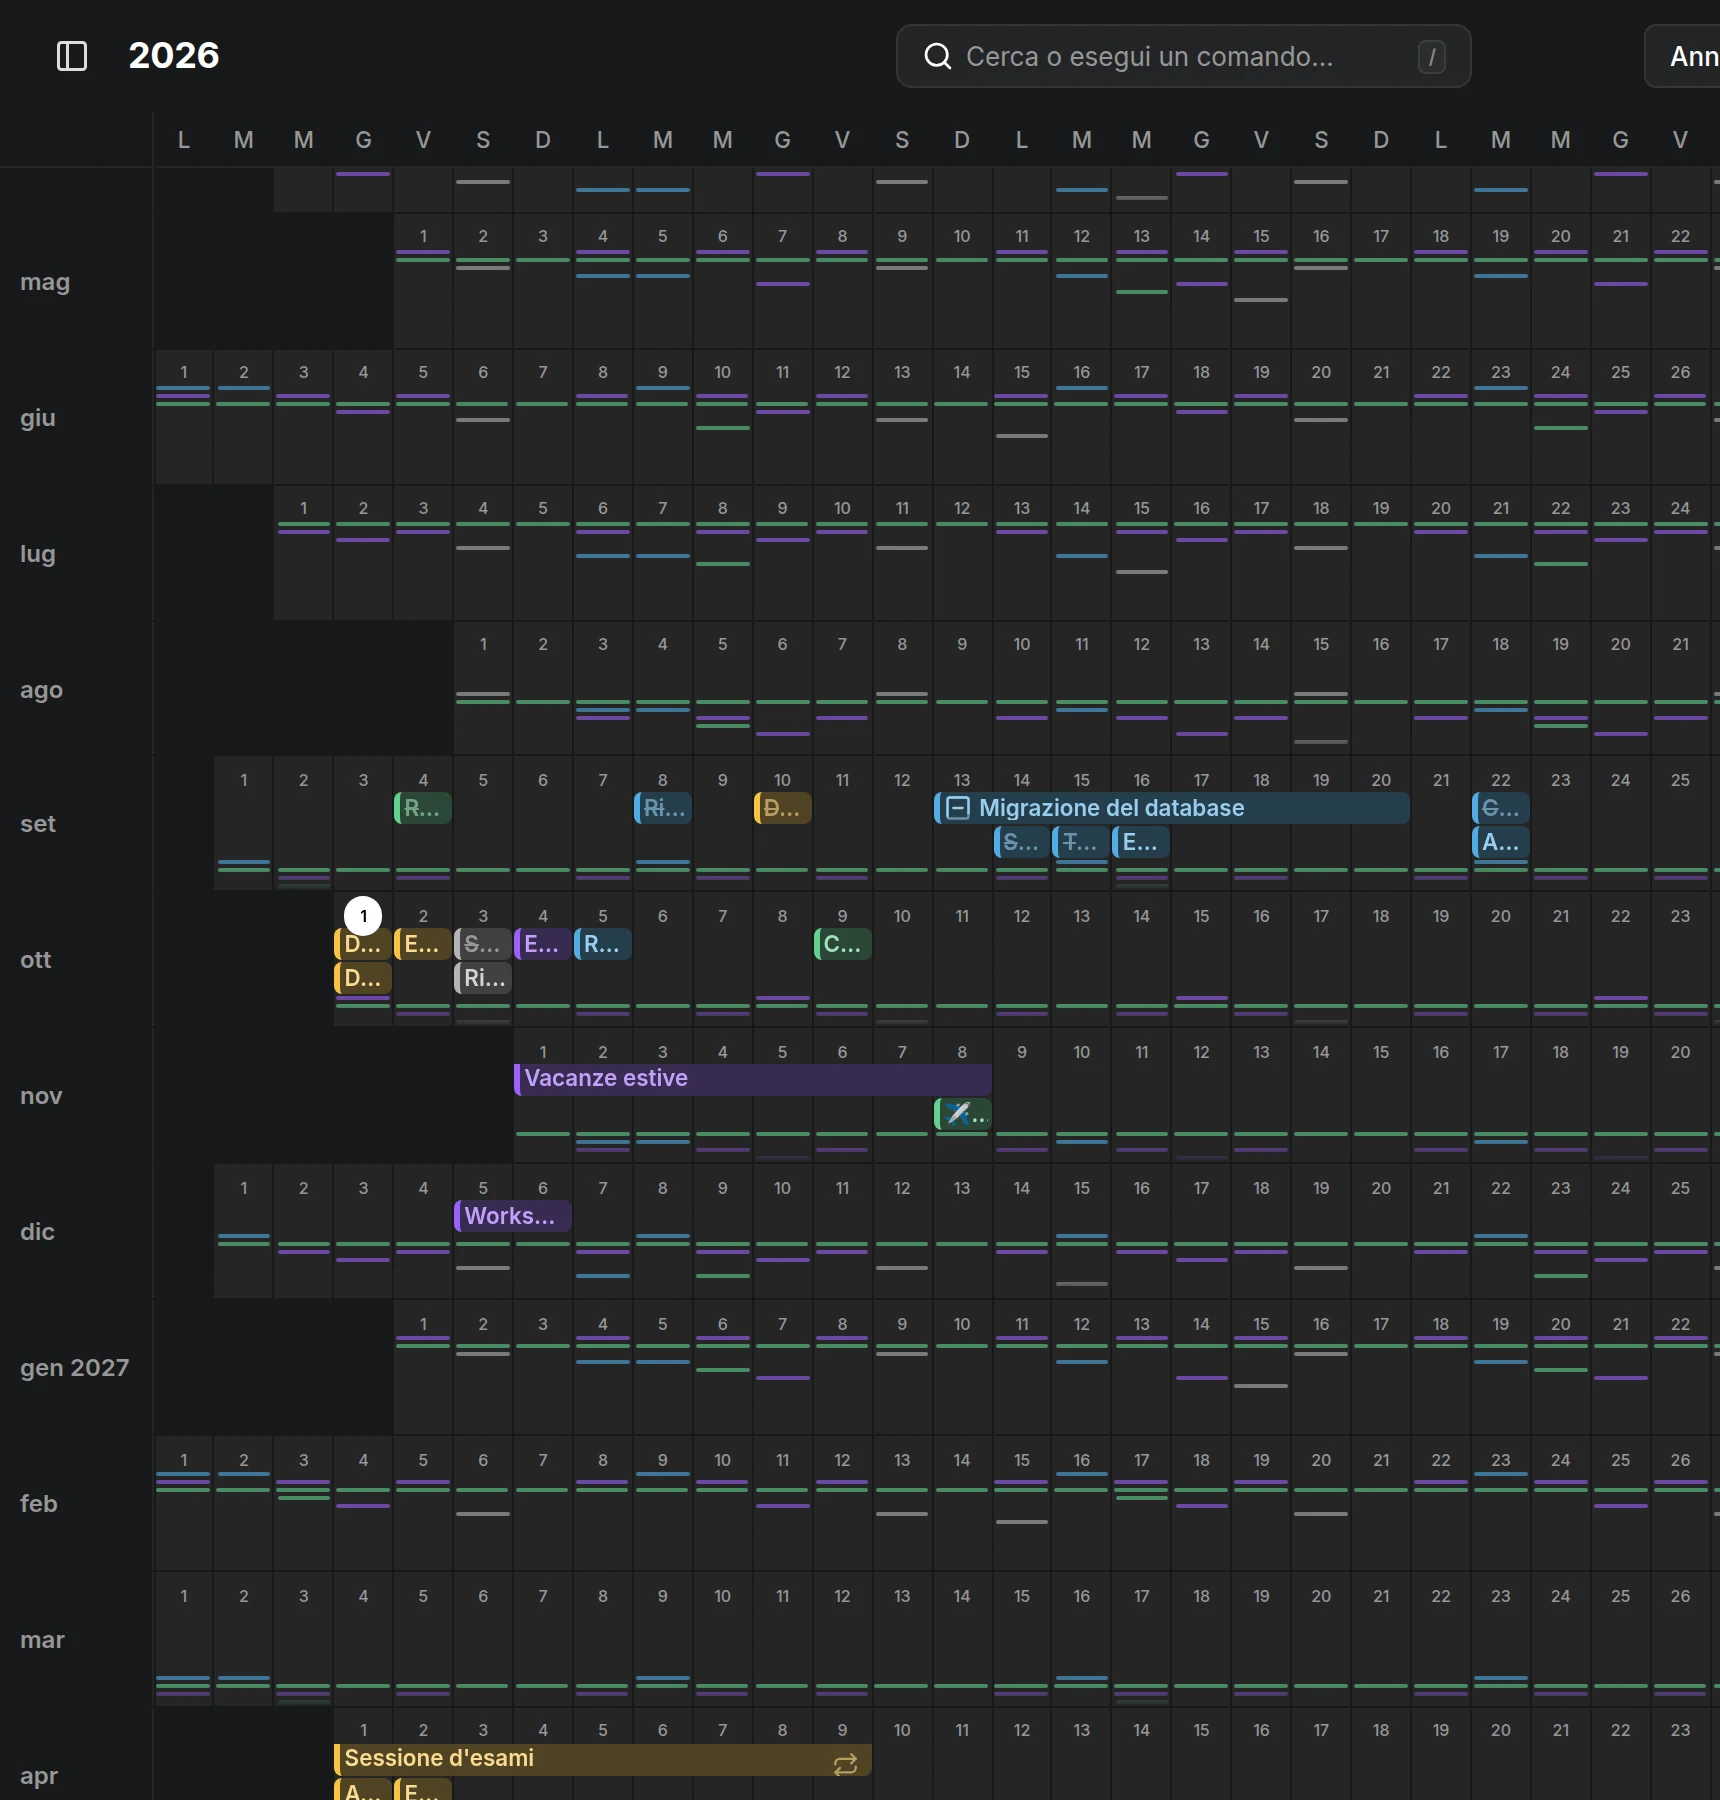Click the 2026 year heading

click(x=174, y=55)
